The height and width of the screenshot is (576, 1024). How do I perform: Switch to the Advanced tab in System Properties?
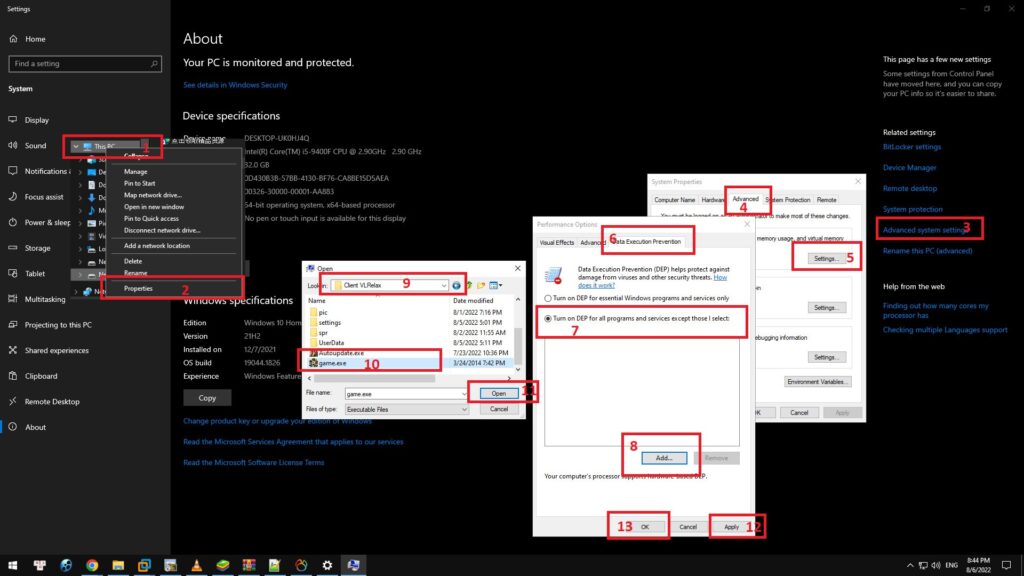tap(745, 199)
